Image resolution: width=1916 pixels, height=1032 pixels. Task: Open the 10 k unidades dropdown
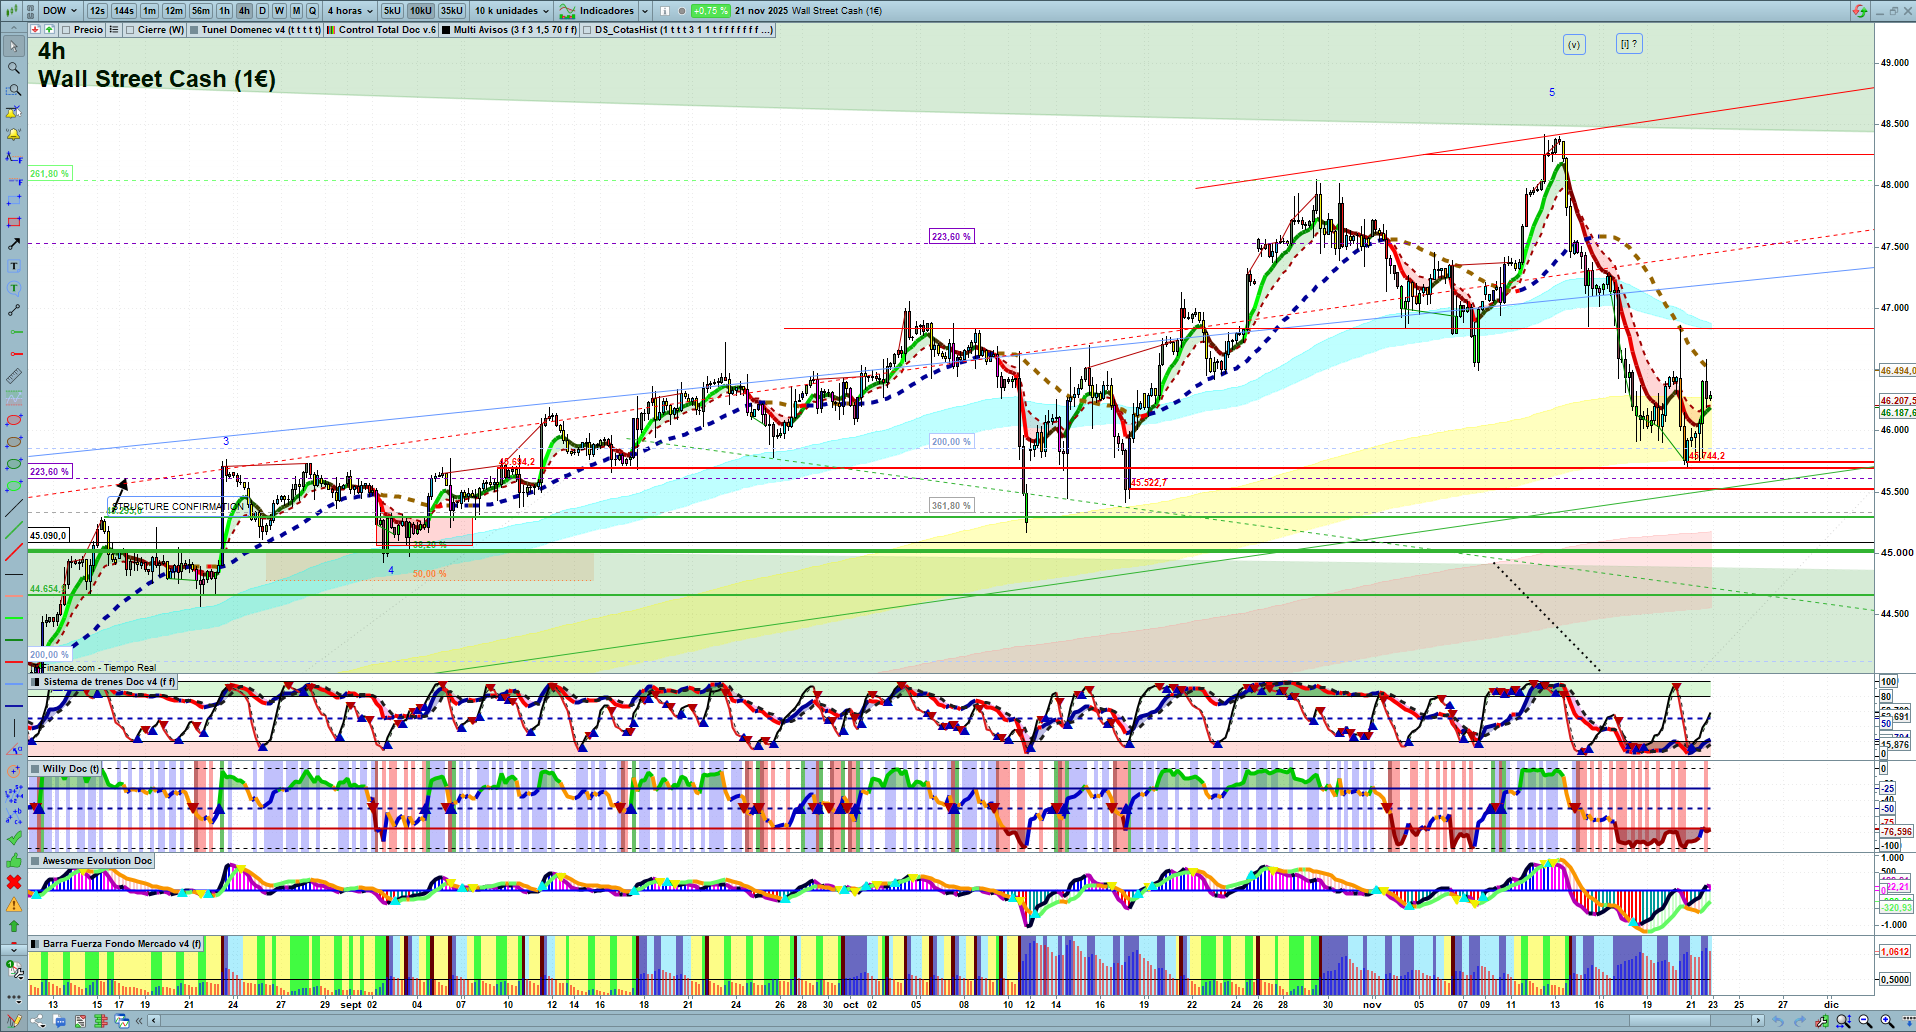pyautogui.click(x=512, y=11)
